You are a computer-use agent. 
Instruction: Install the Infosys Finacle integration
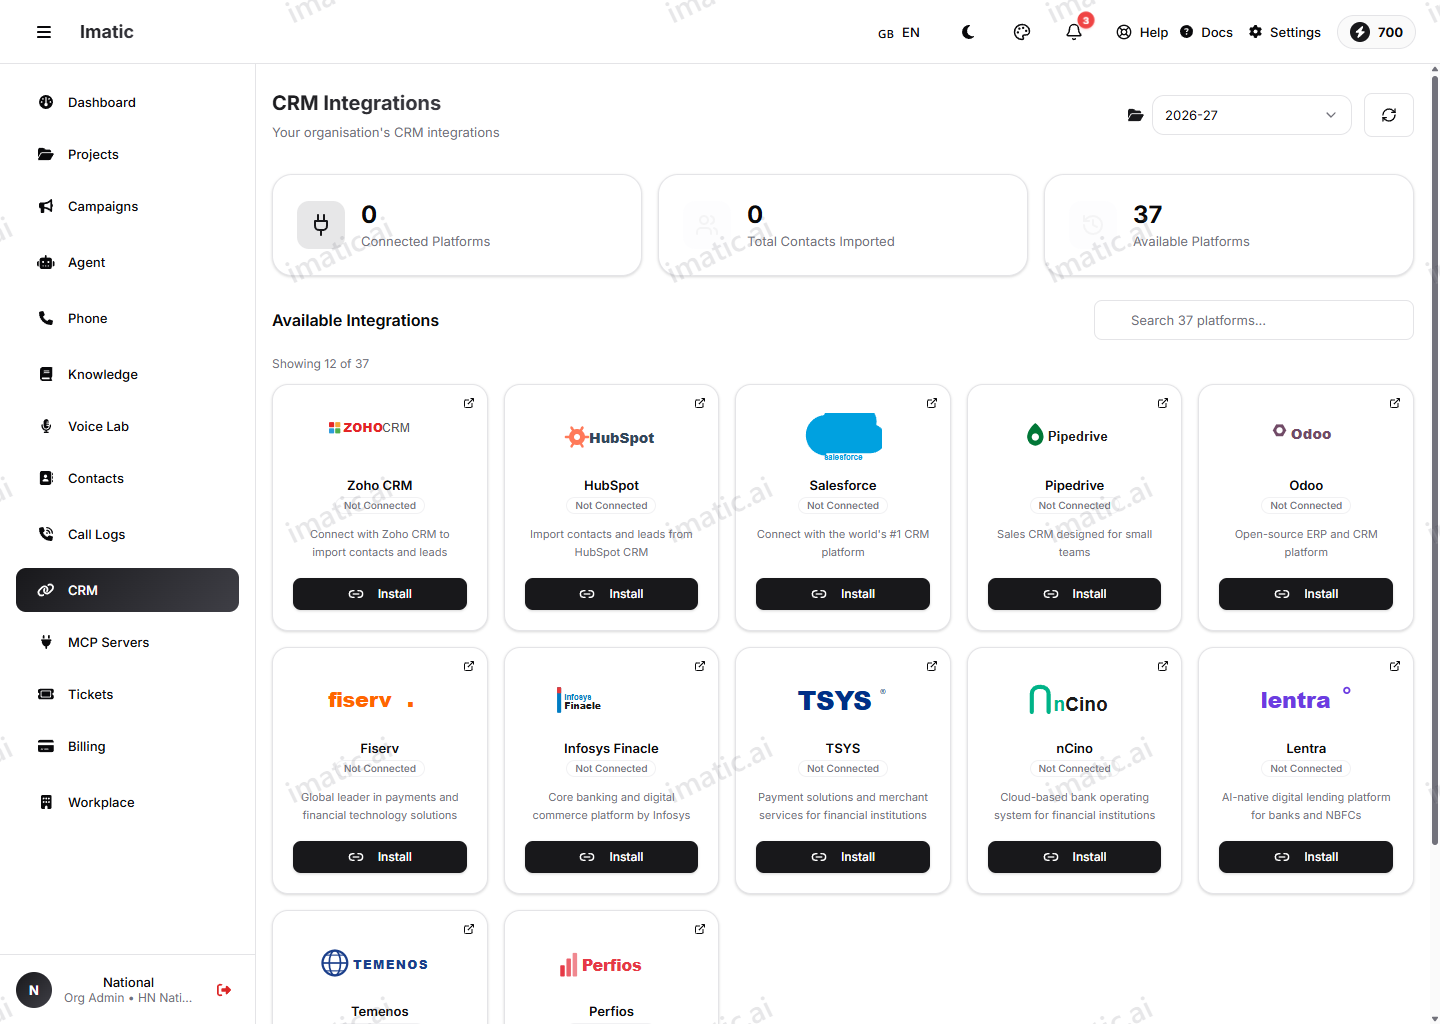click(x=611, y=857)
